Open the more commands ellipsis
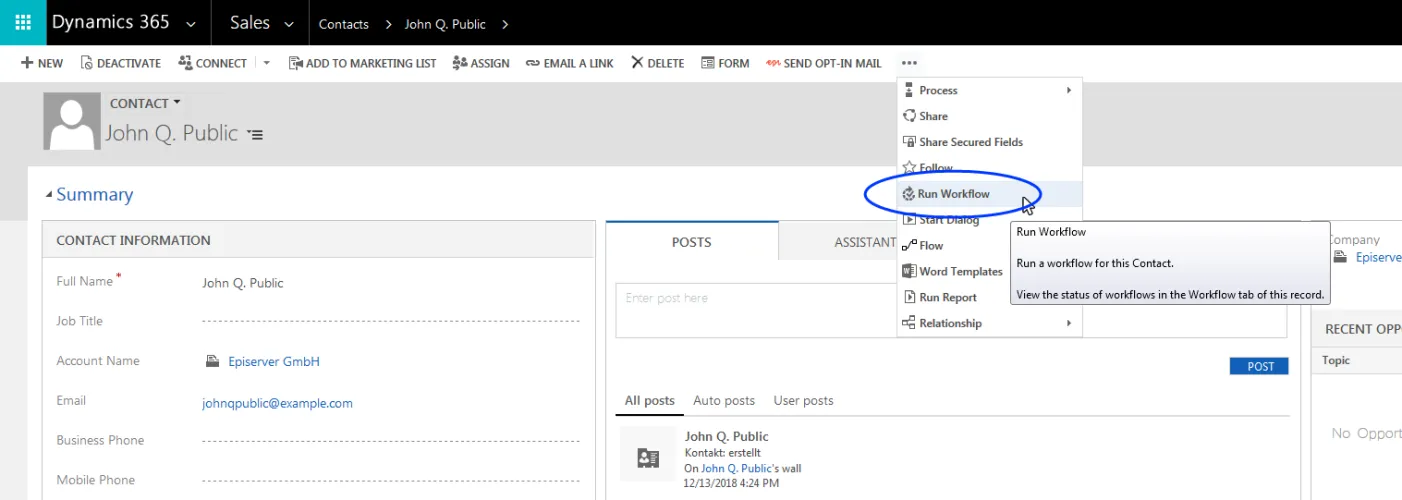The image size is (1402, 500). pos(909,63)
